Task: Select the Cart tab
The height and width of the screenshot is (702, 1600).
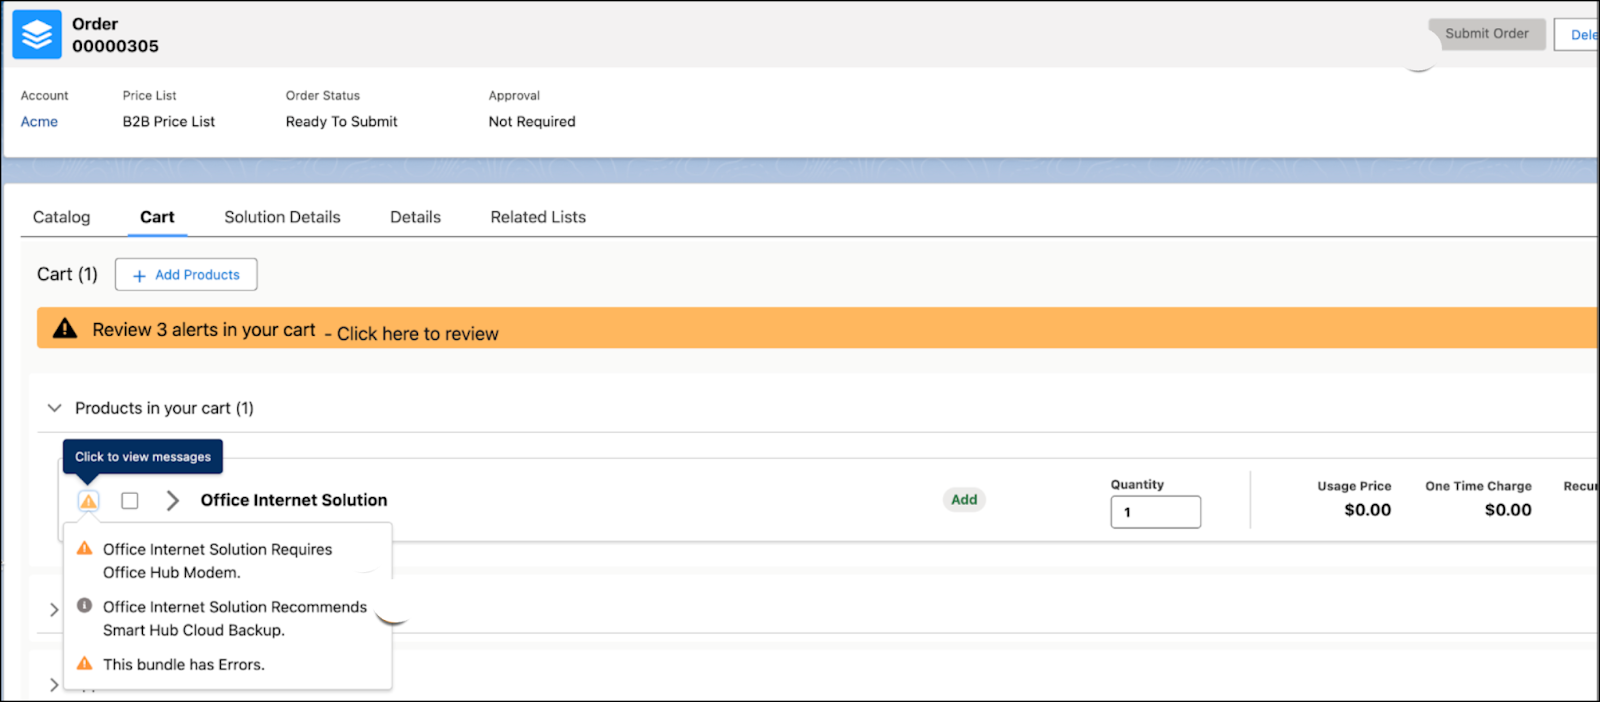Action: [157, 217]
